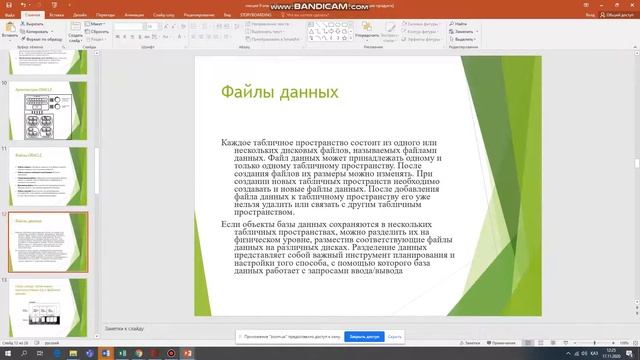Toggle text shadow (S) formatting
This screenshot has height=360, width=640.
[x=140, y=37]
